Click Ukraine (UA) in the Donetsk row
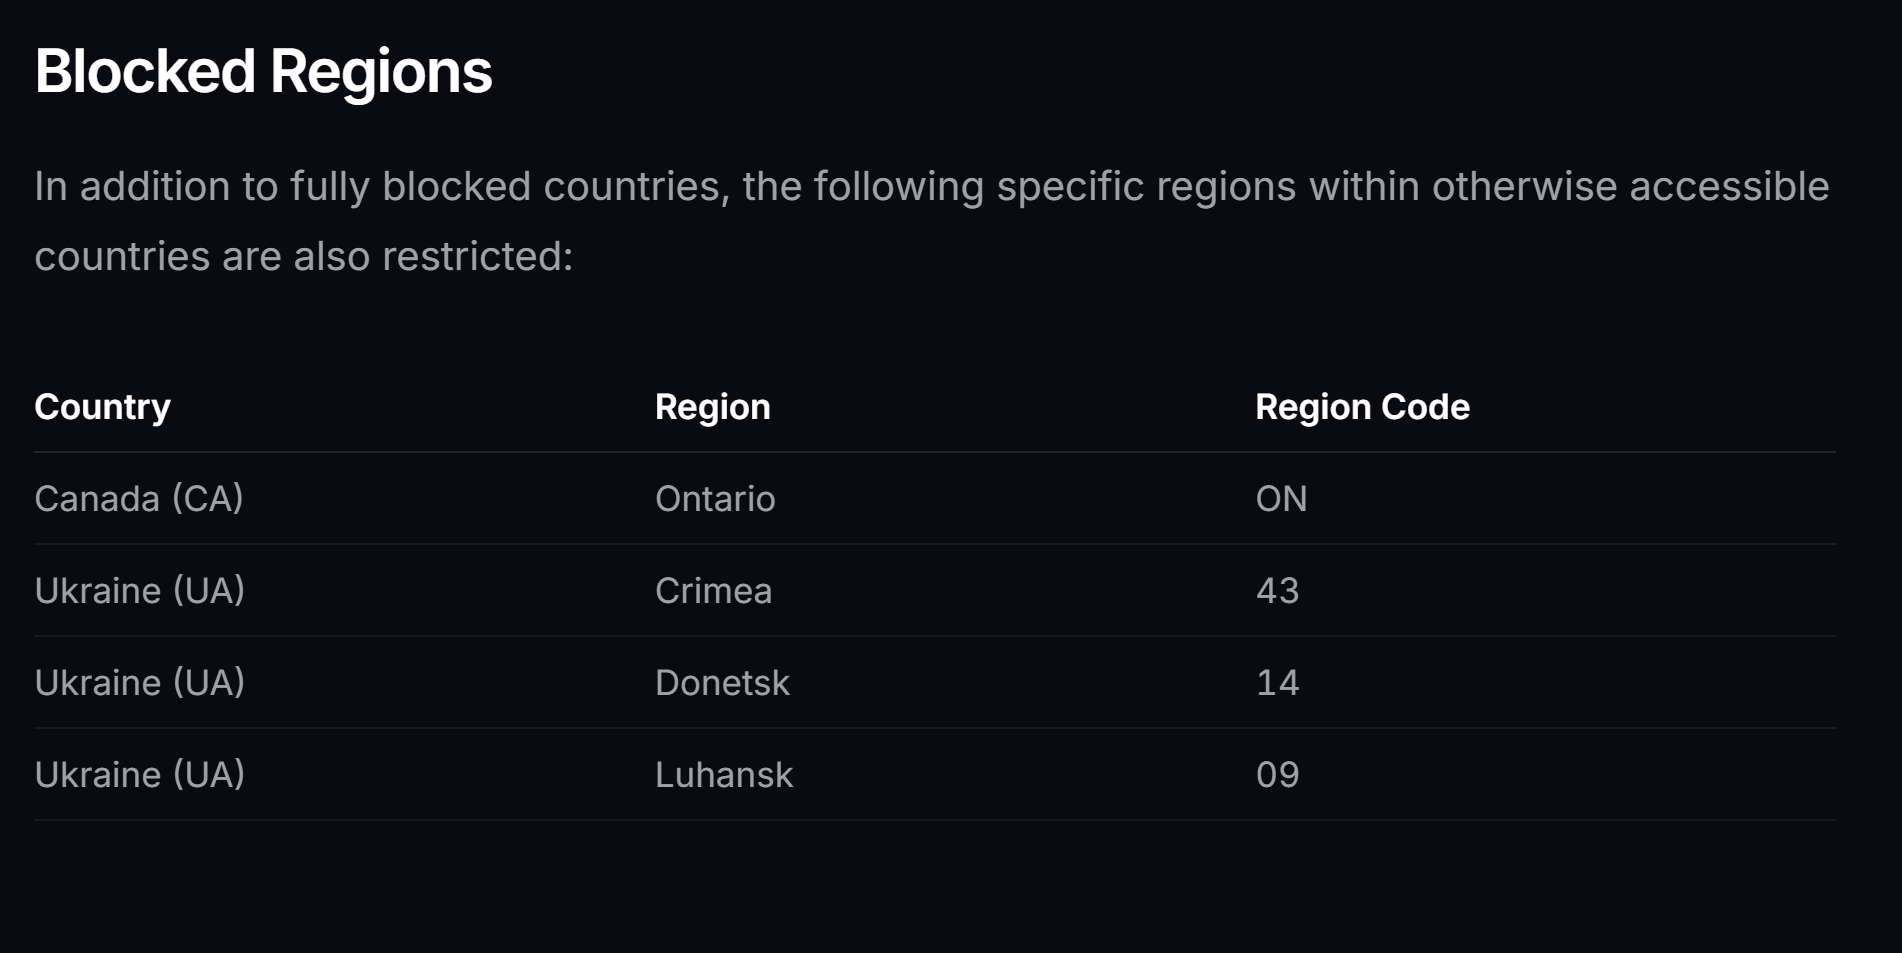 tap(139, 682)
